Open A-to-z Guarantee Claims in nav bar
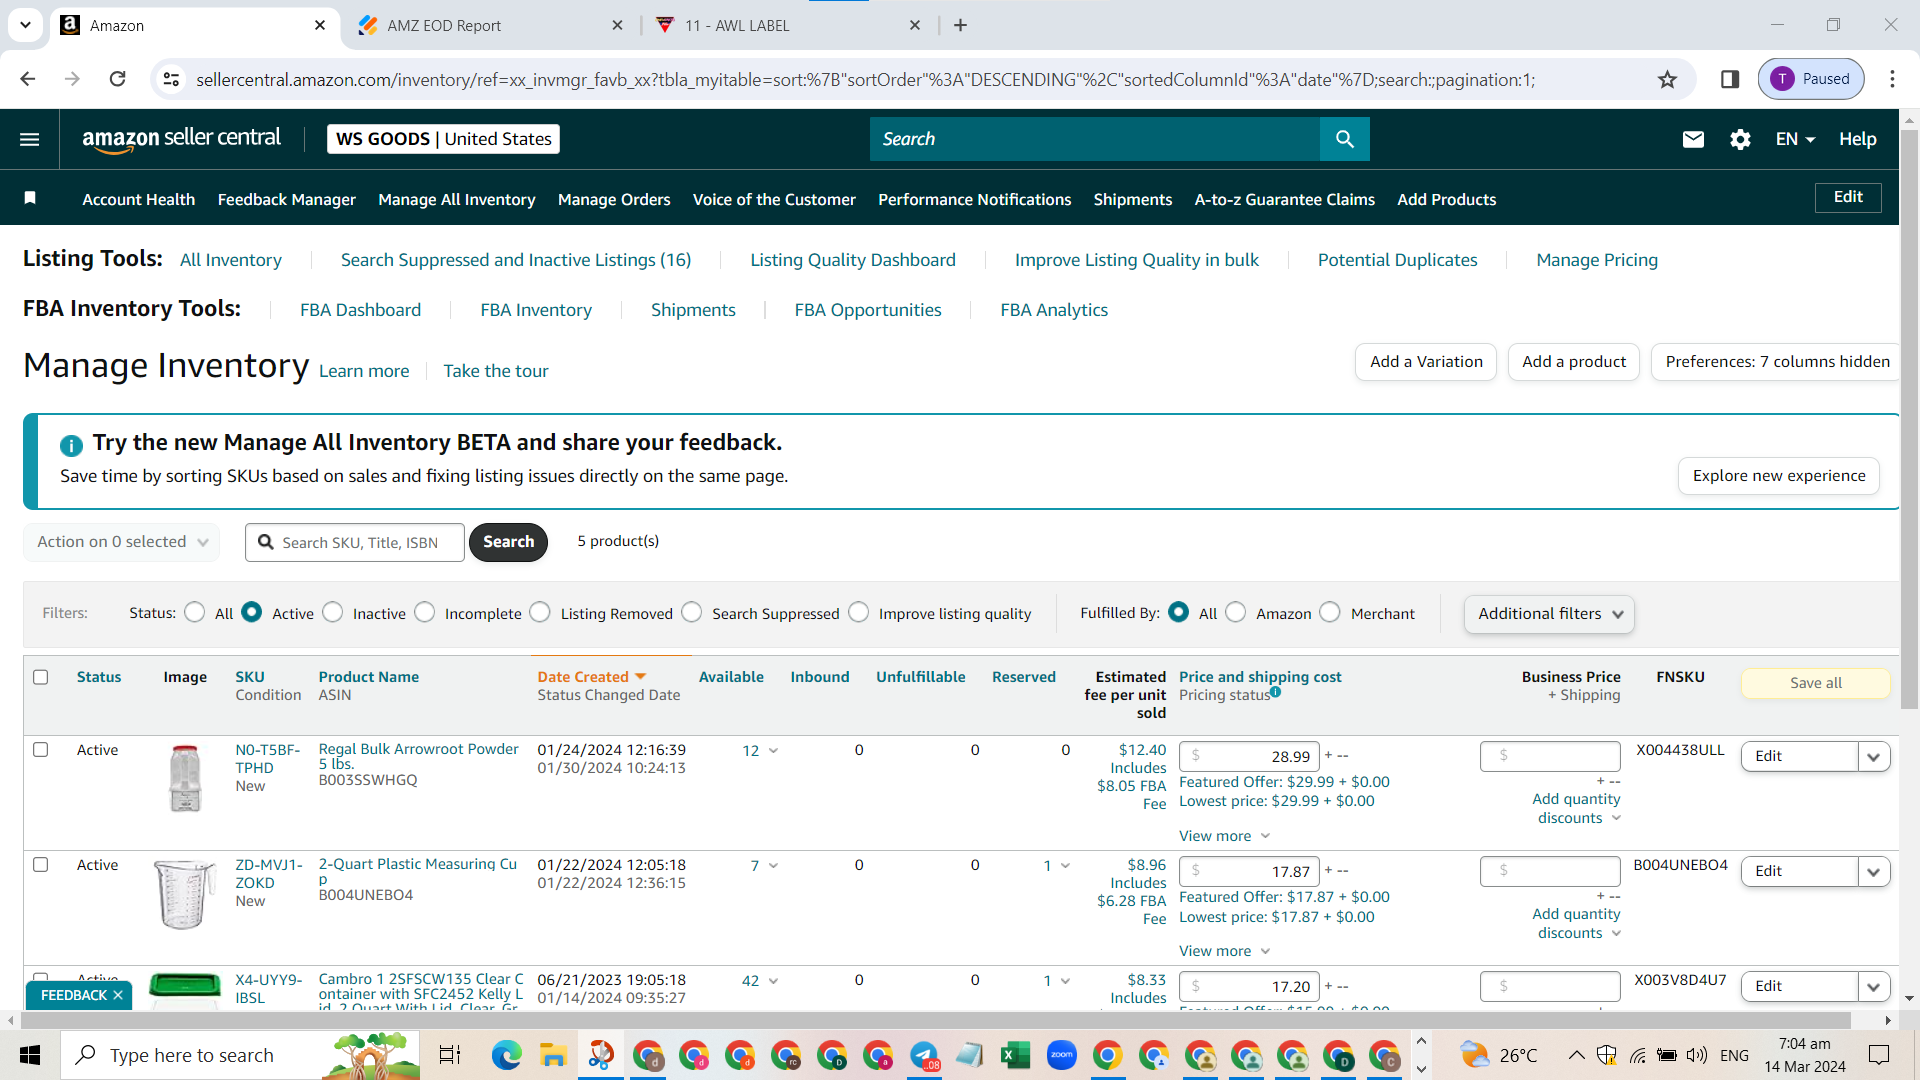The height and width of the screenshot is (1080, 1920). click(1284, 199)
